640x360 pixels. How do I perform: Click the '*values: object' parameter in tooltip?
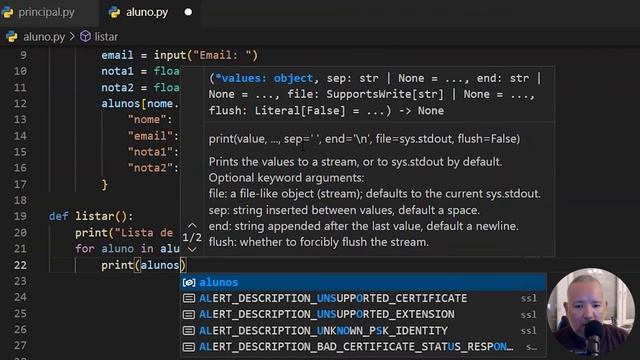264,78
